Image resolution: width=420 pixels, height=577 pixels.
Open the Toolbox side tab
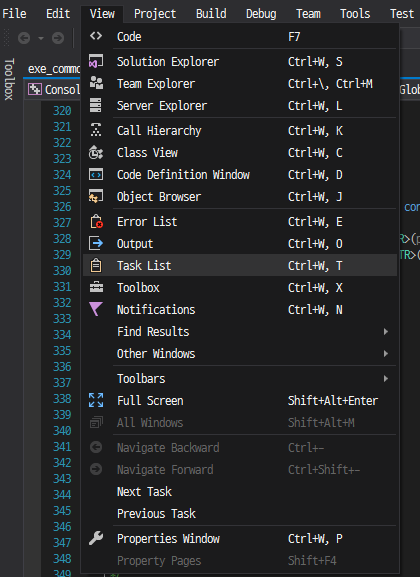click(x=9, y=79)
